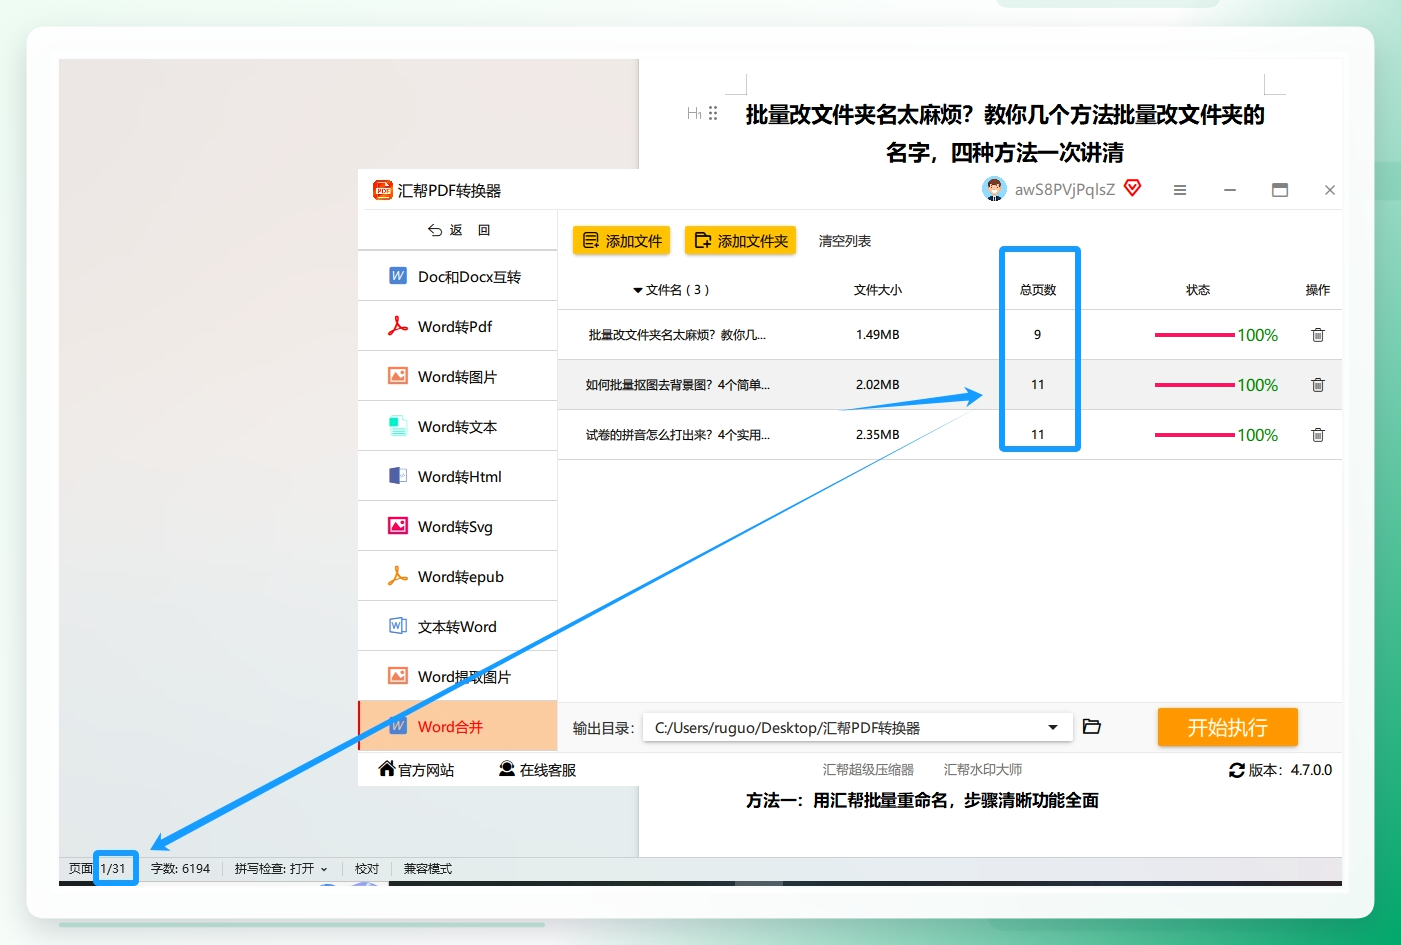Select Word转Pdf in the sidebar

pyautogui.click(x=457, y=326)
